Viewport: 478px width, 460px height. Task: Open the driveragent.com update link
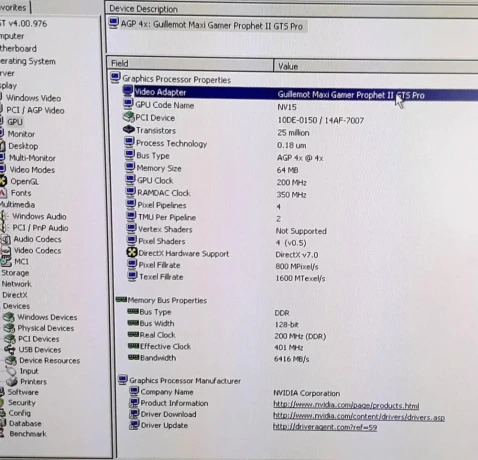325,427
